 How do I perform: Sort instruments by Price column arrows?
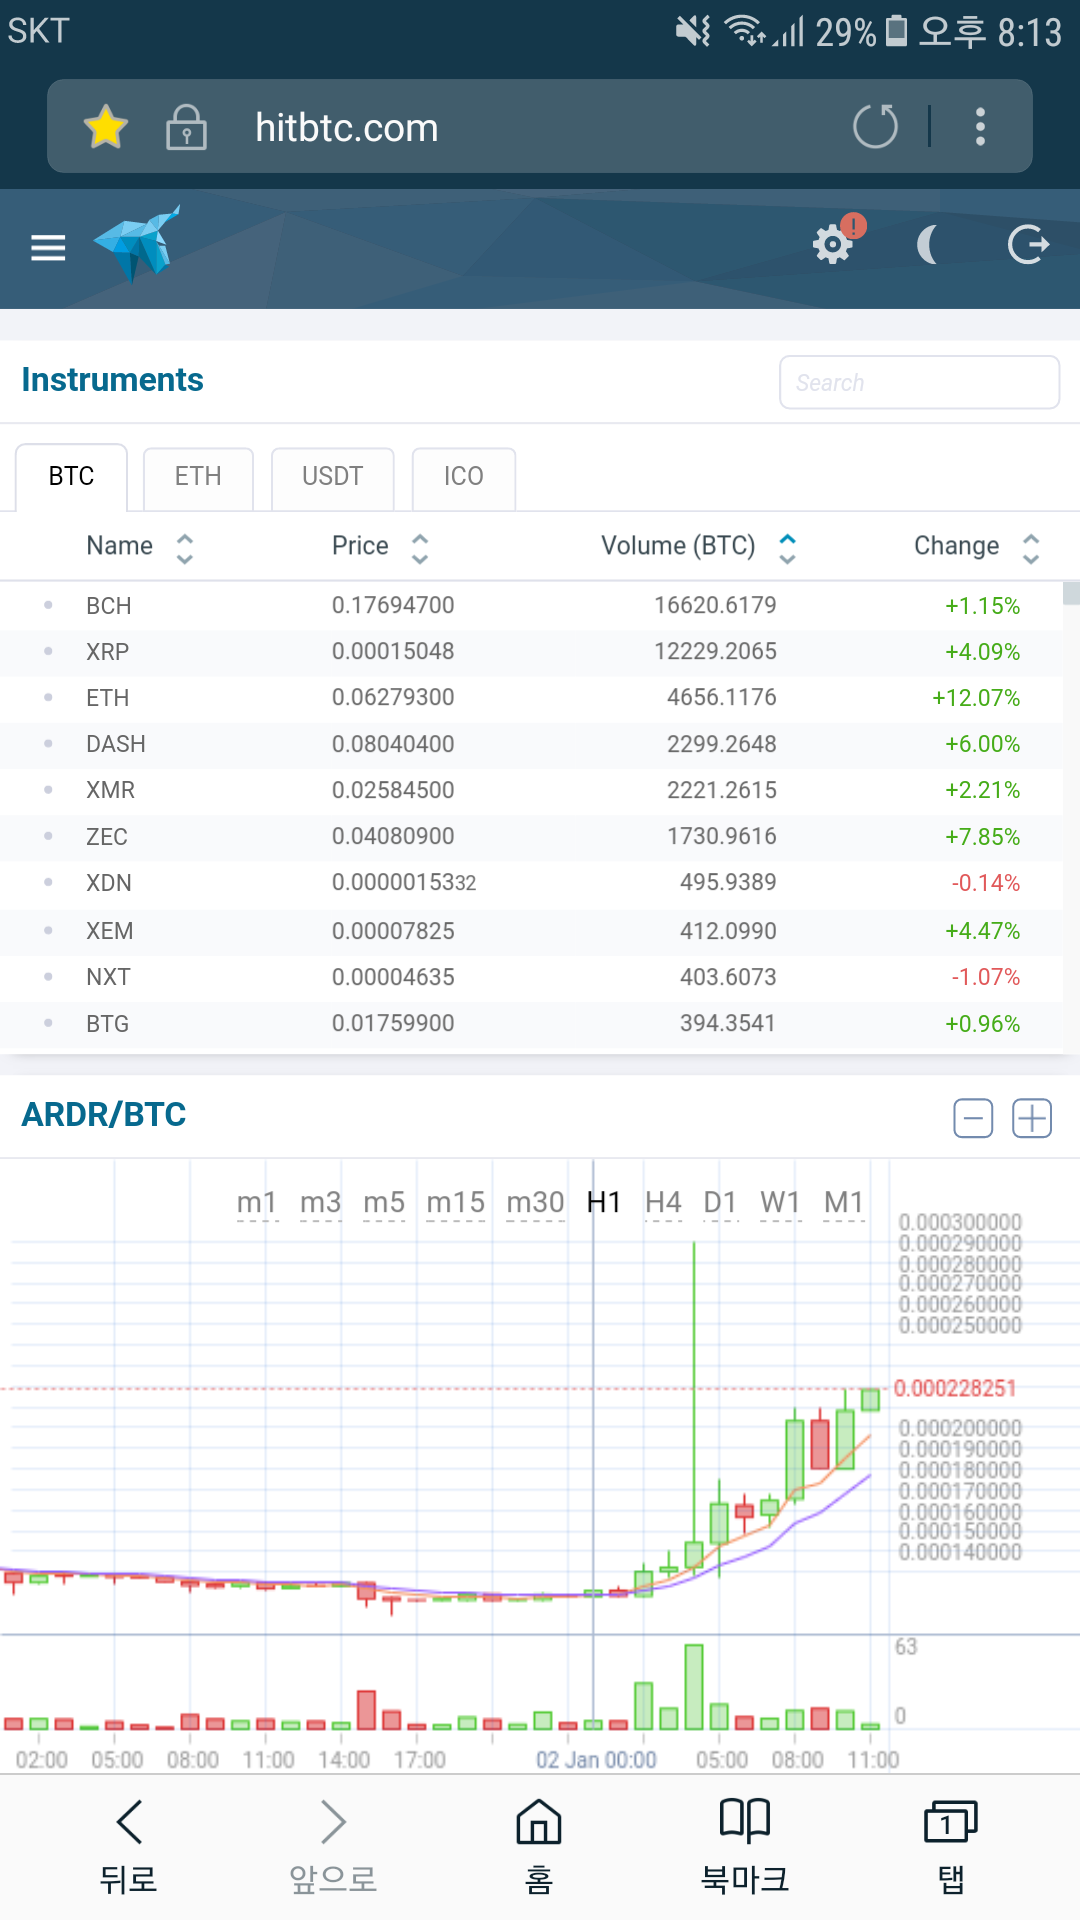(x=420, y=547)
